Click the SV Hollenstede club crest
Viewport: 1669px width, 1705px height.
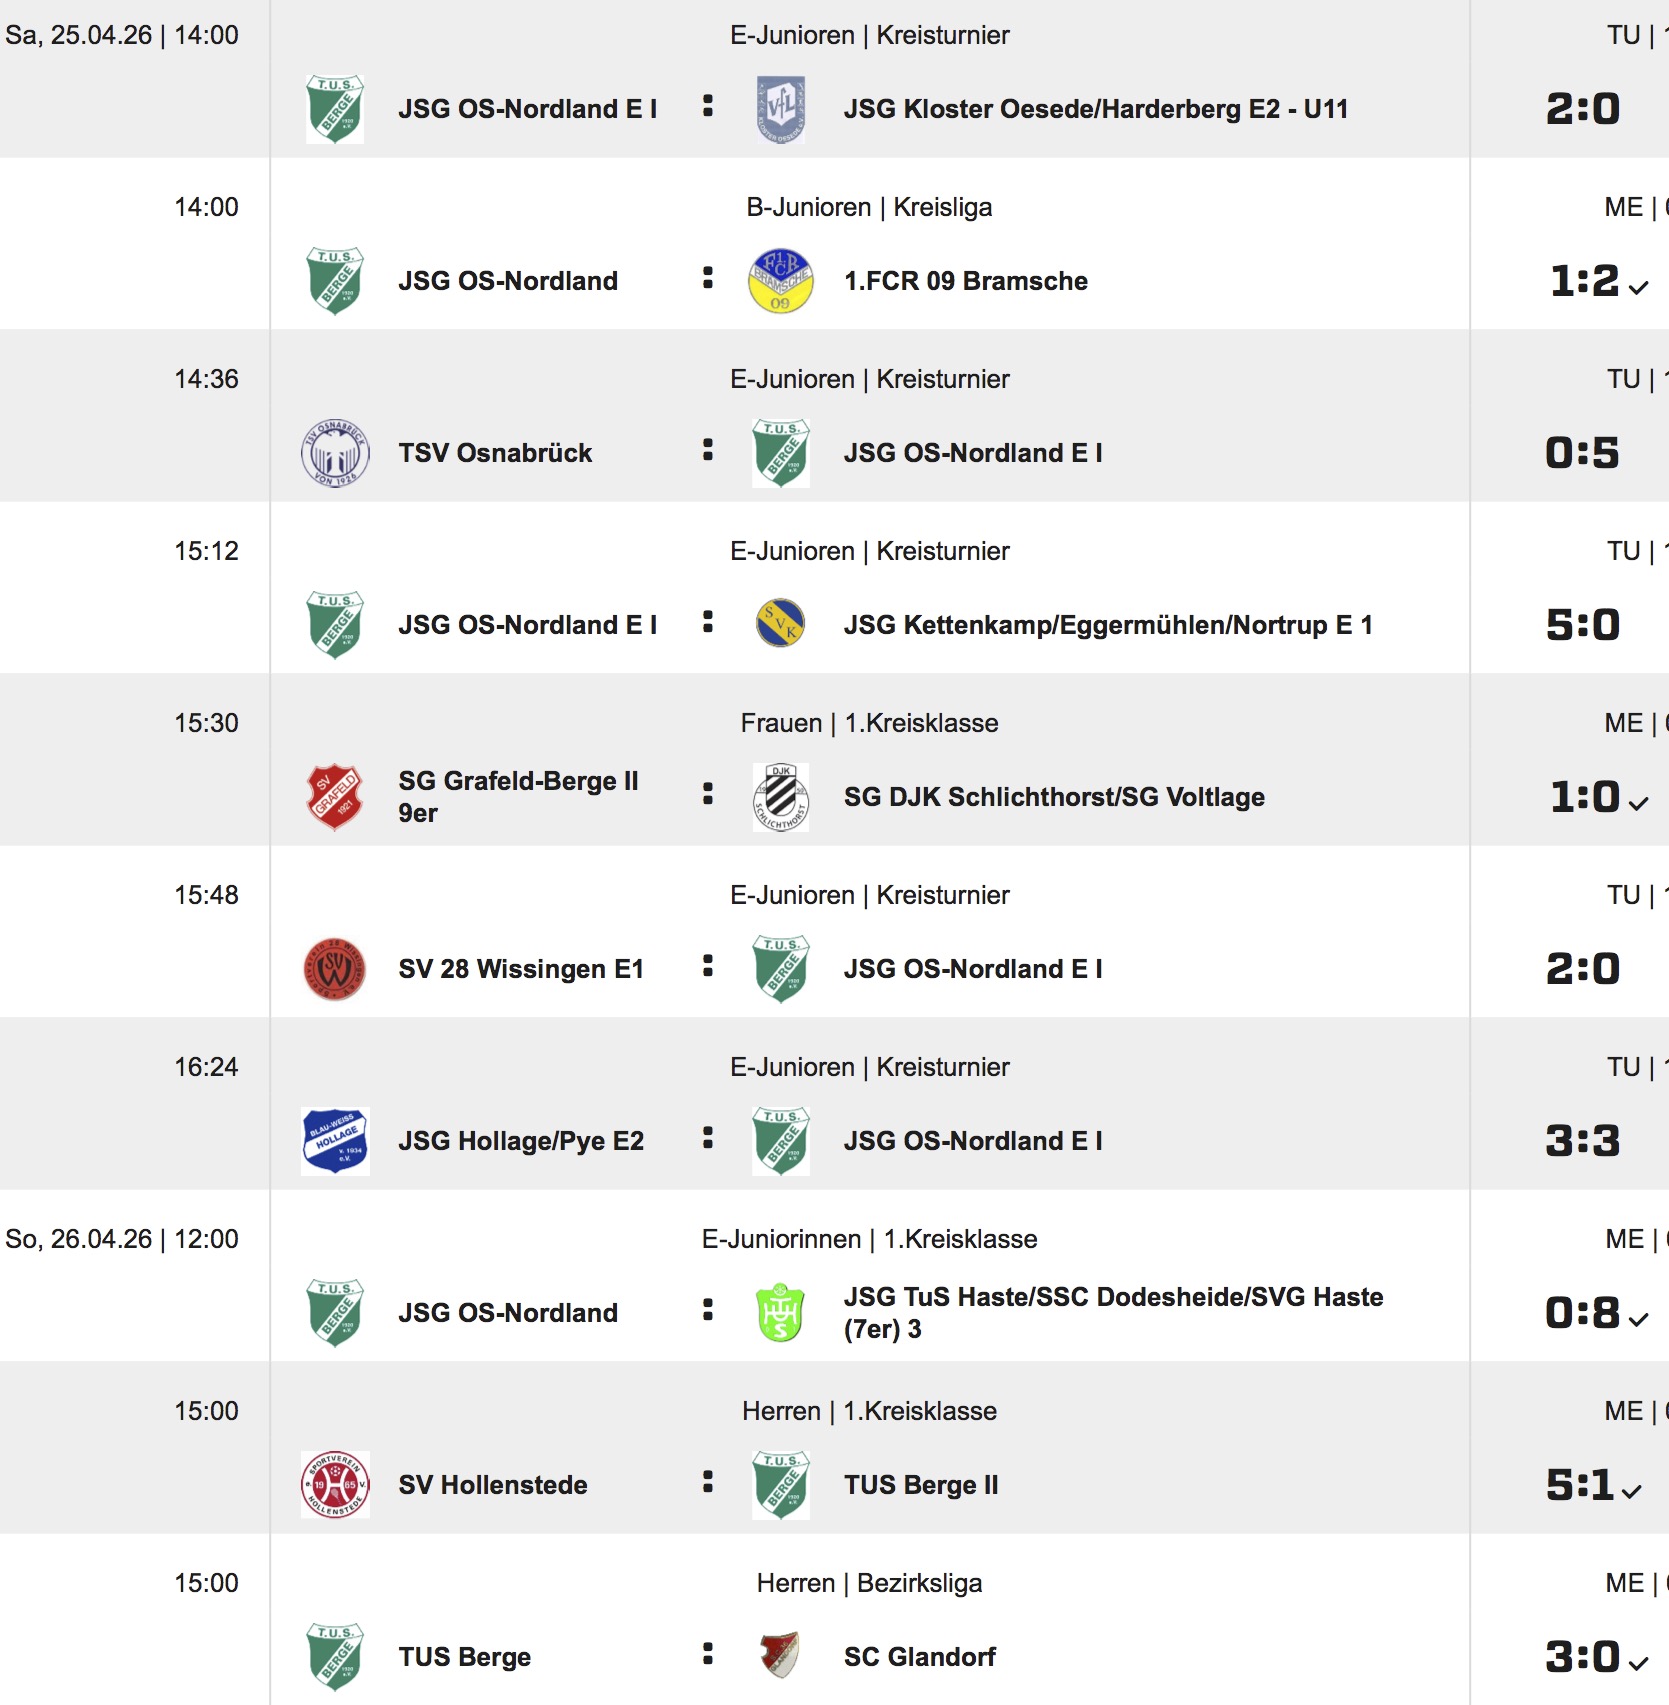(x=335, y=1485)
